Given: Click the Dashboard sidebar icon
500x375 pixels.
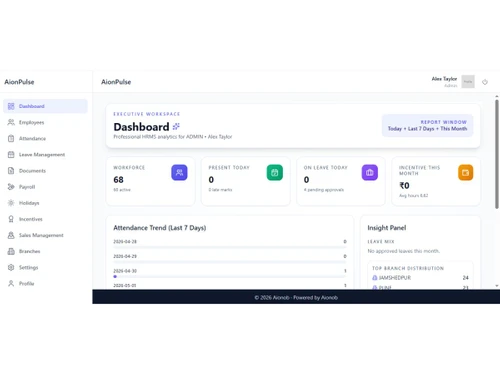Looking at the screenshot, I should [x=11, y=106].
